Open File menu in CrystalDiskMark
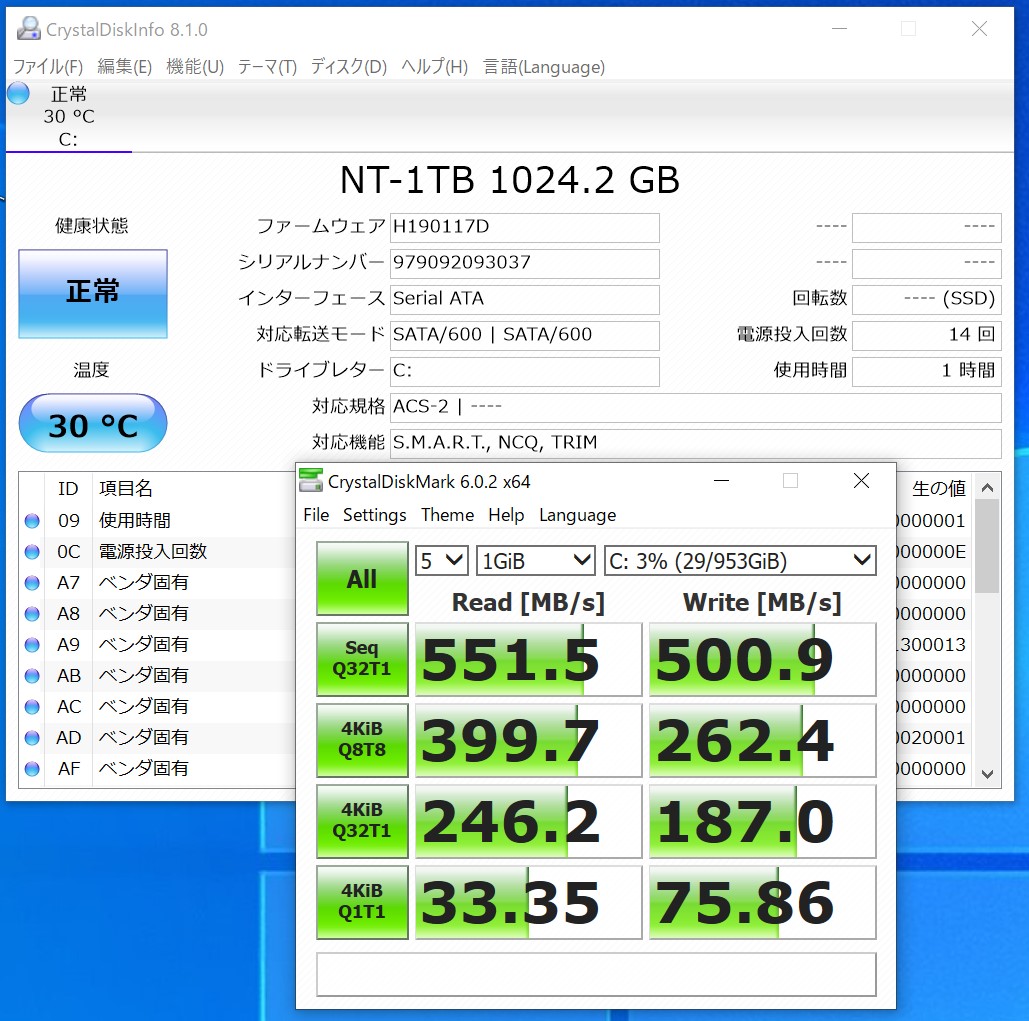1029x1021 pixels. [x=316, y=515]
